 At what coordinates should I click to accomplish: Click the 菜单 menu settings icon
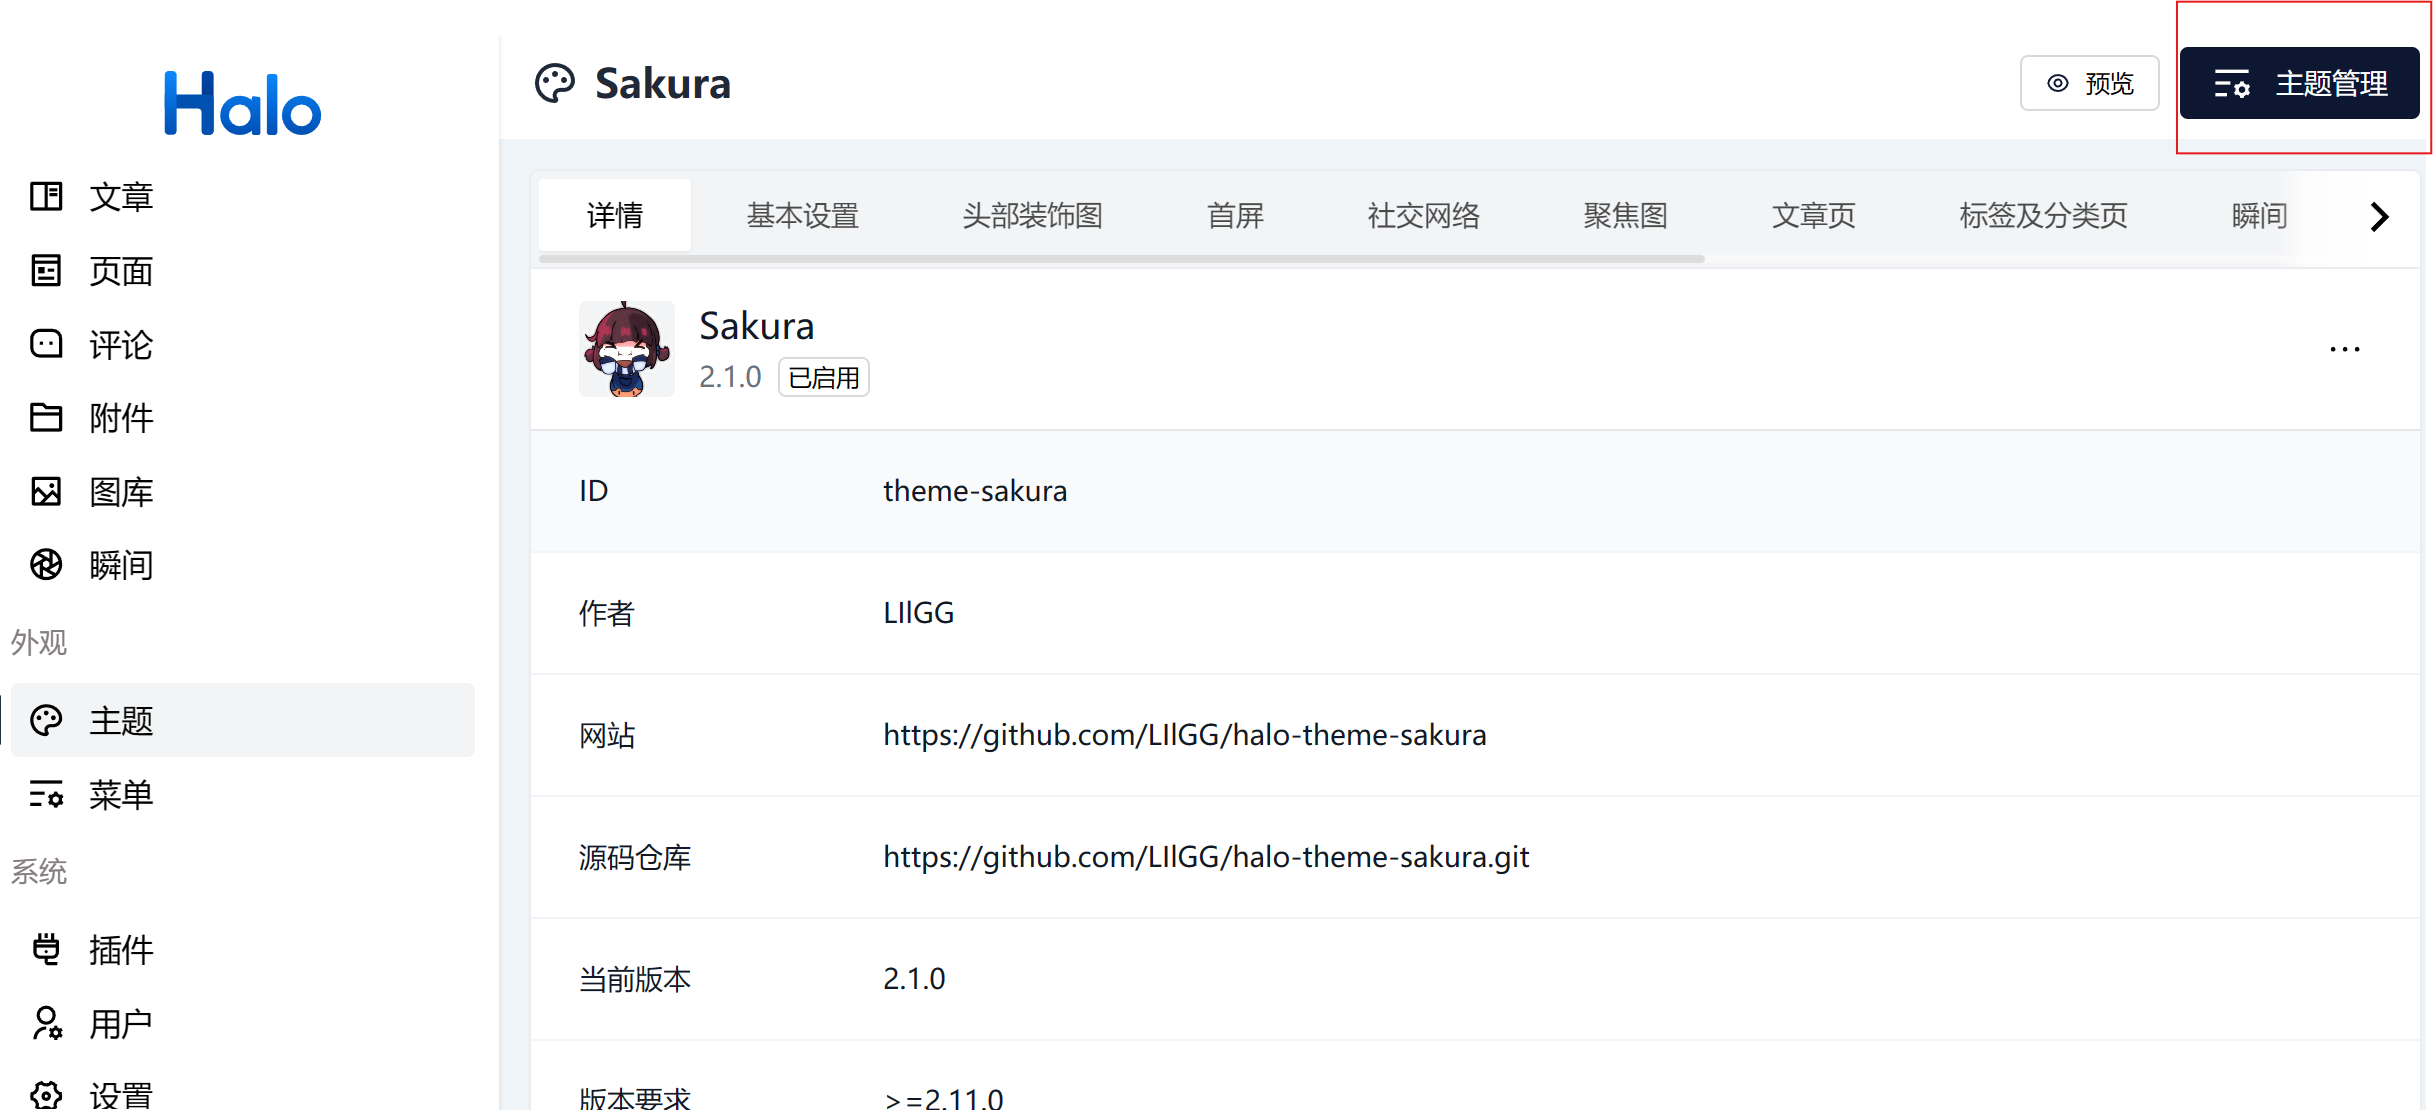click(x=46, y=795)
